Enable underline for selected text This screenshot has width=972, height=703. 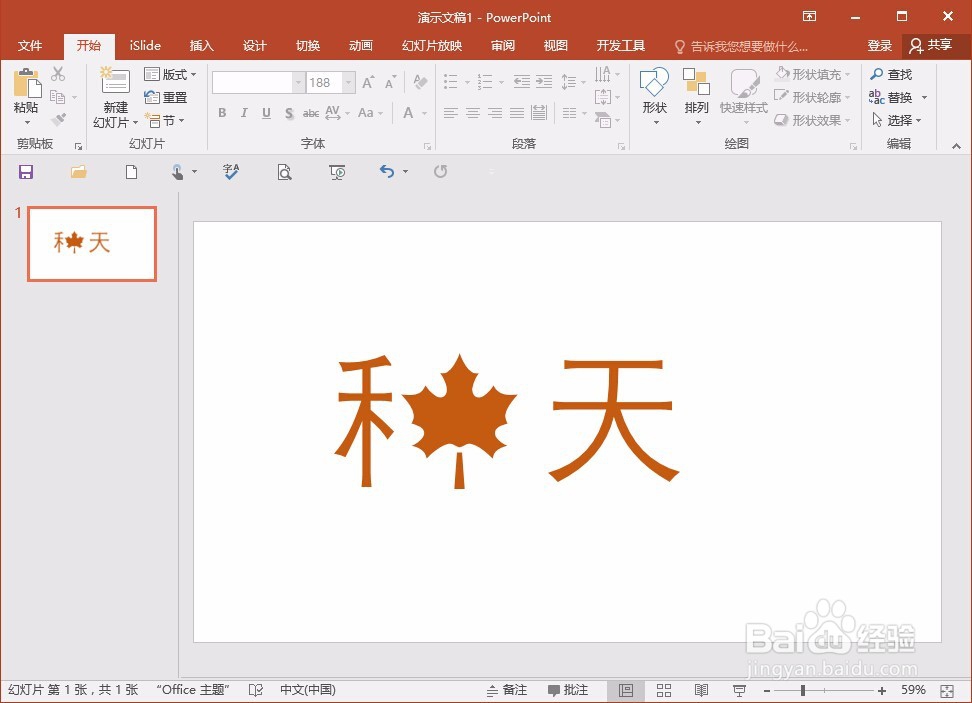coord(266,113)
